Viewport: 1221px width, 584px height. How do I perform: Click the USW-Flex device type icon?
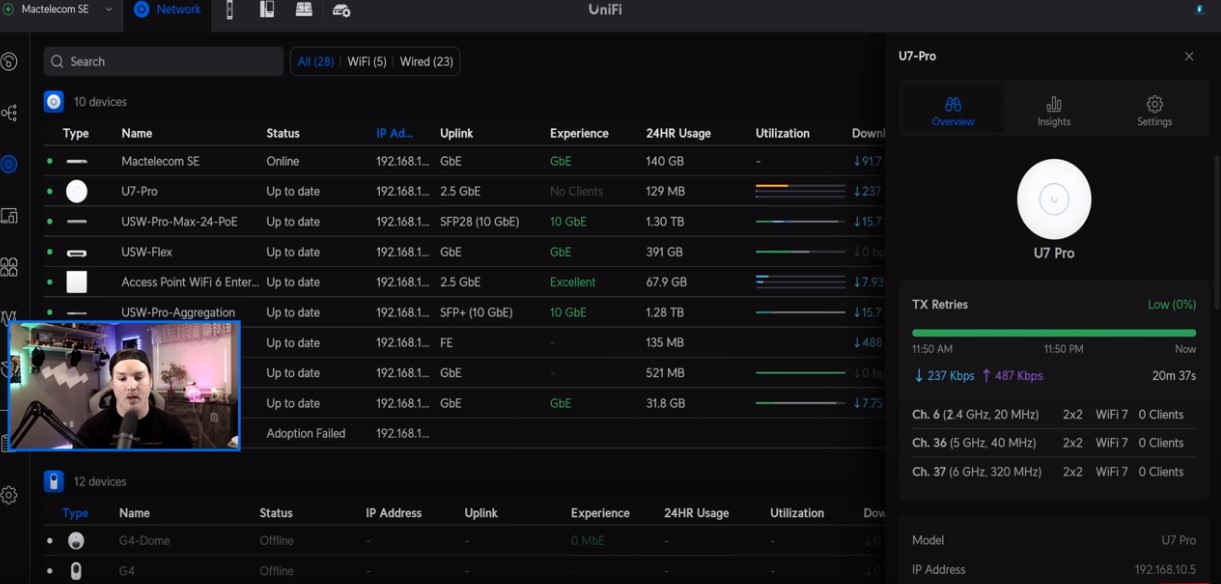[76, 252]
